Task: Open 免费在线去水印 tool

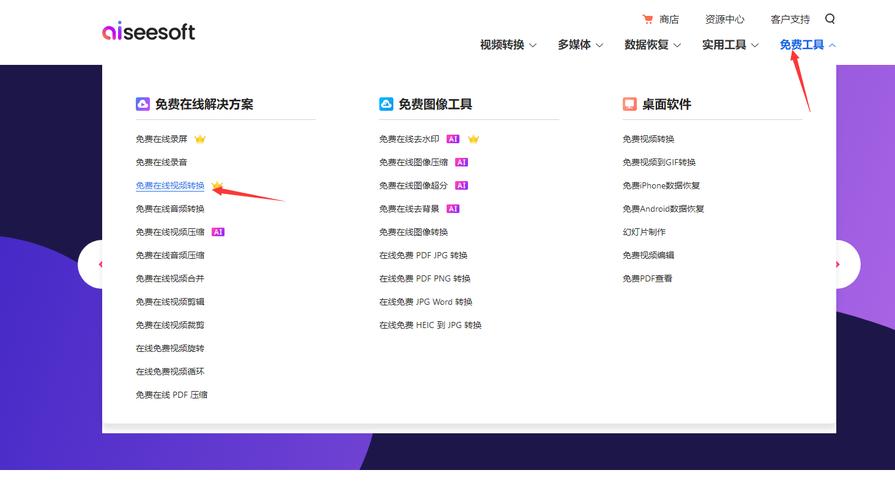Action: 409,139
